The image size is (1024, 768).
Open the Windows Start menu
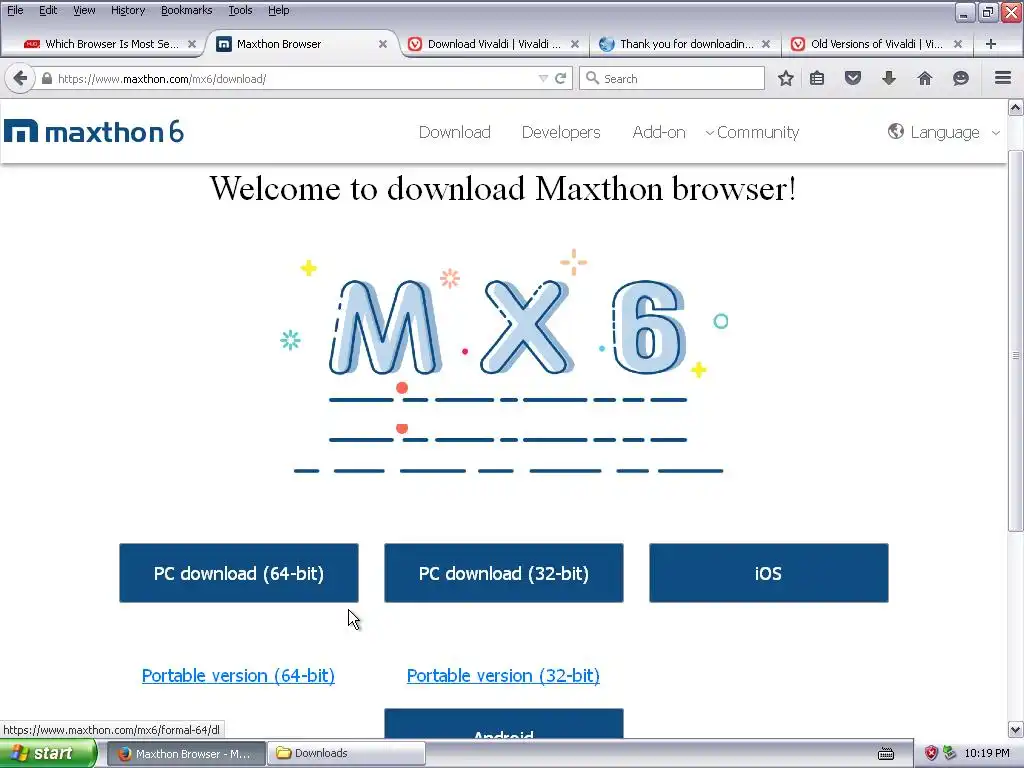tap(48, 754)
